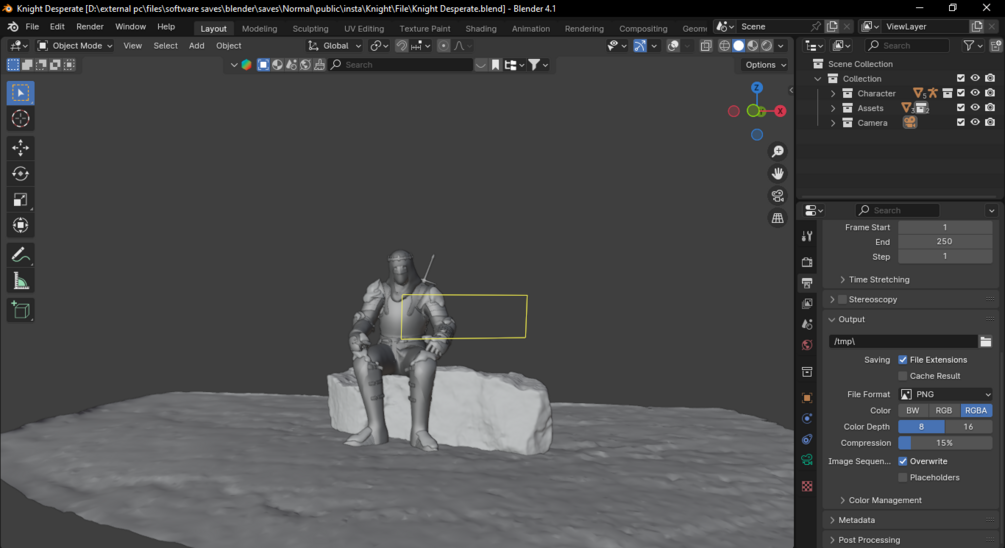Enable the Cache Result checkbox
Screen dimensions: 1005x548
click(x=902, y=376)
